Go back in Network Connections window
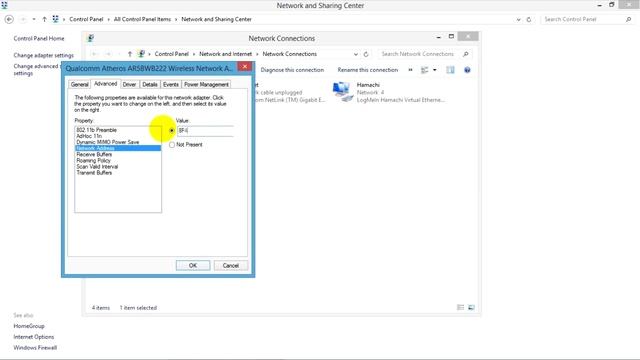The image size is (640, 360). (x=95, y=54)
